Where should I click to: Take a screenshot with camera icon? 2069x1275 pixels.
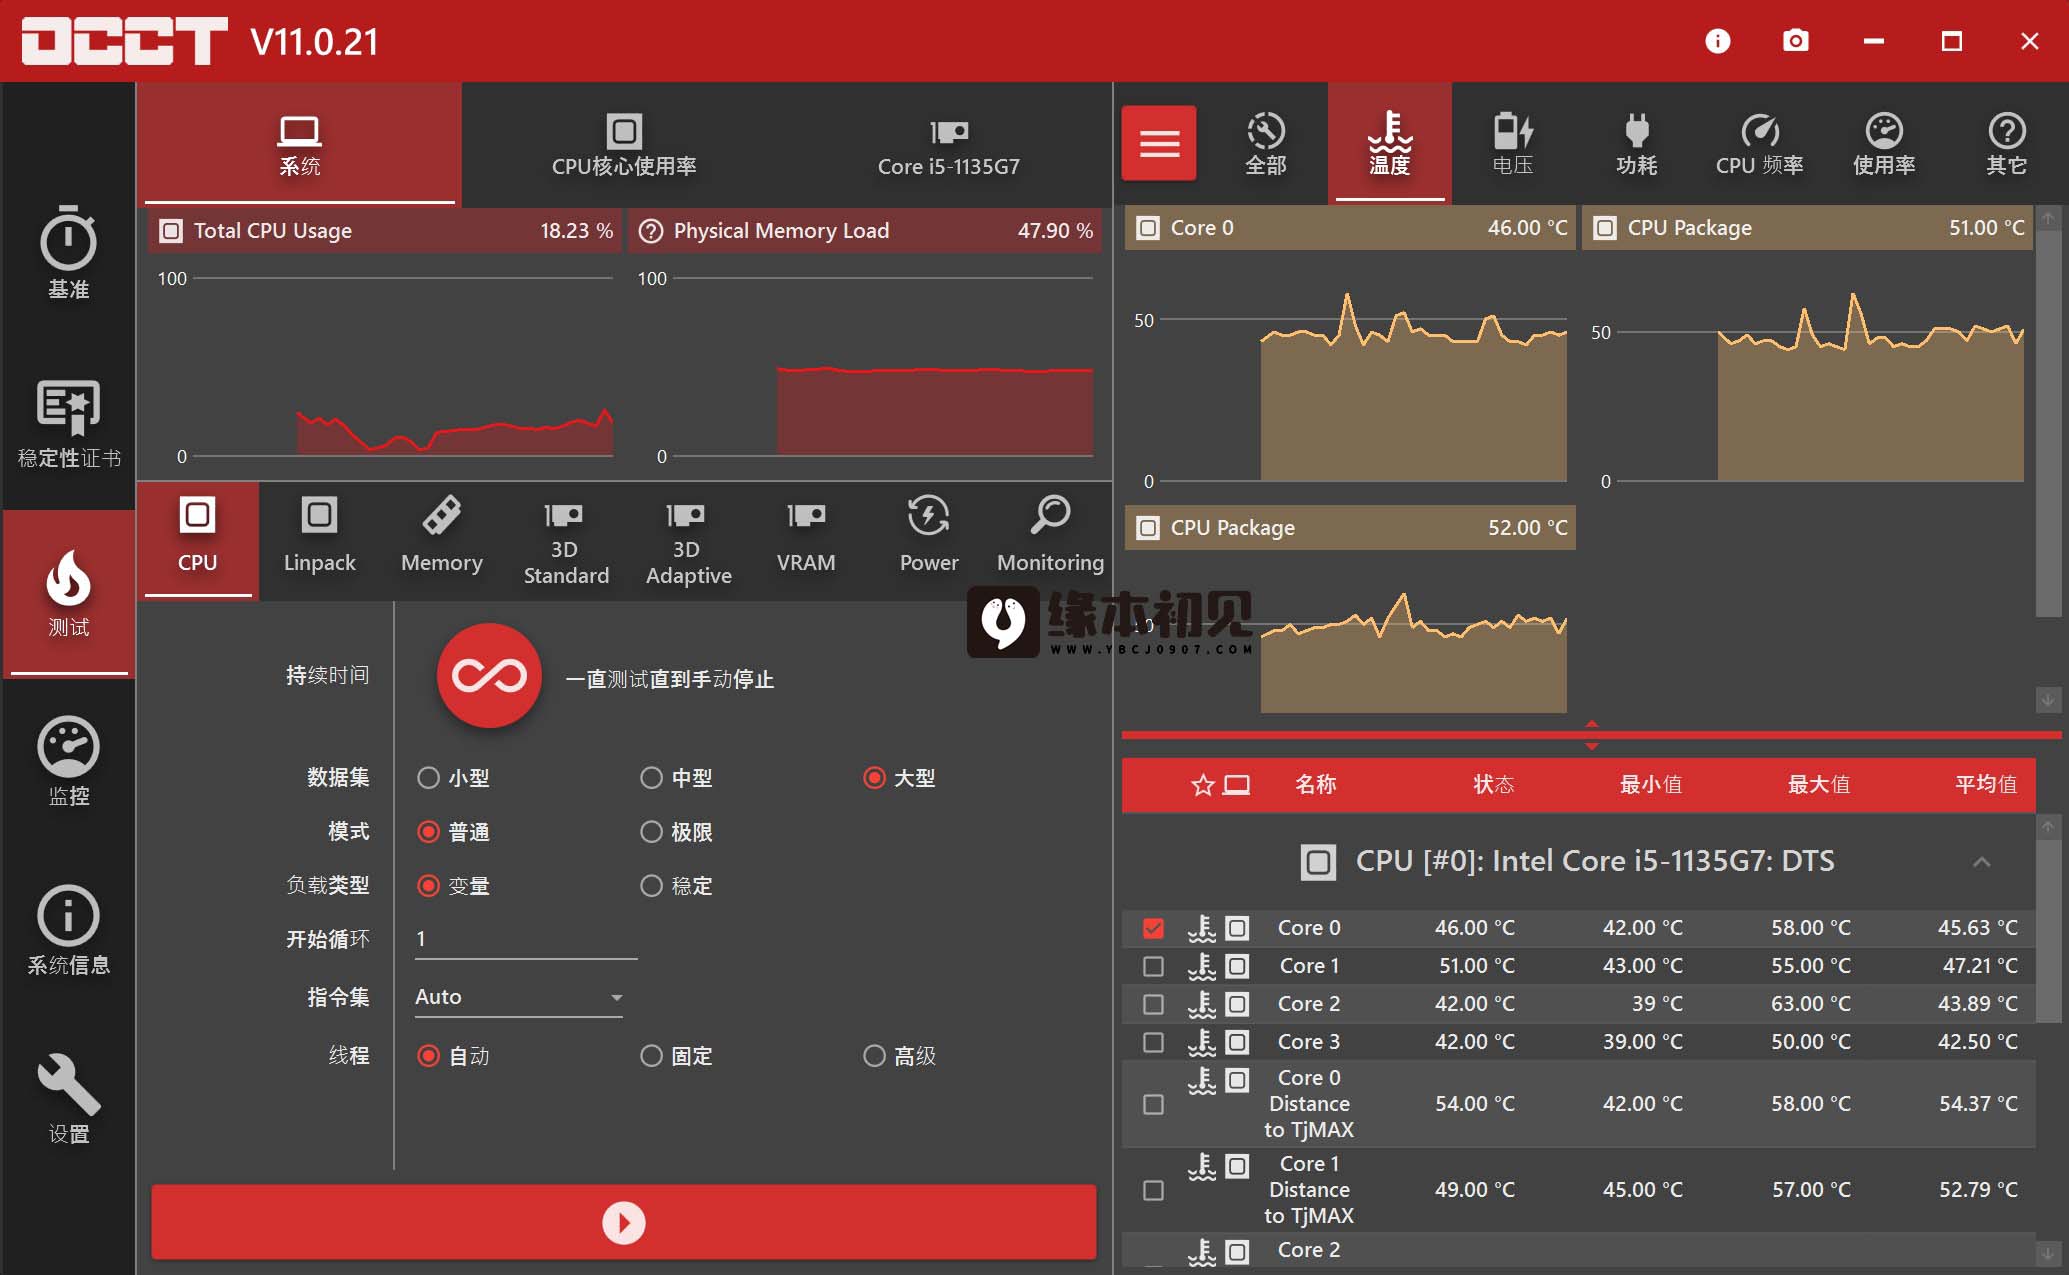click(x=1795, y=41)
